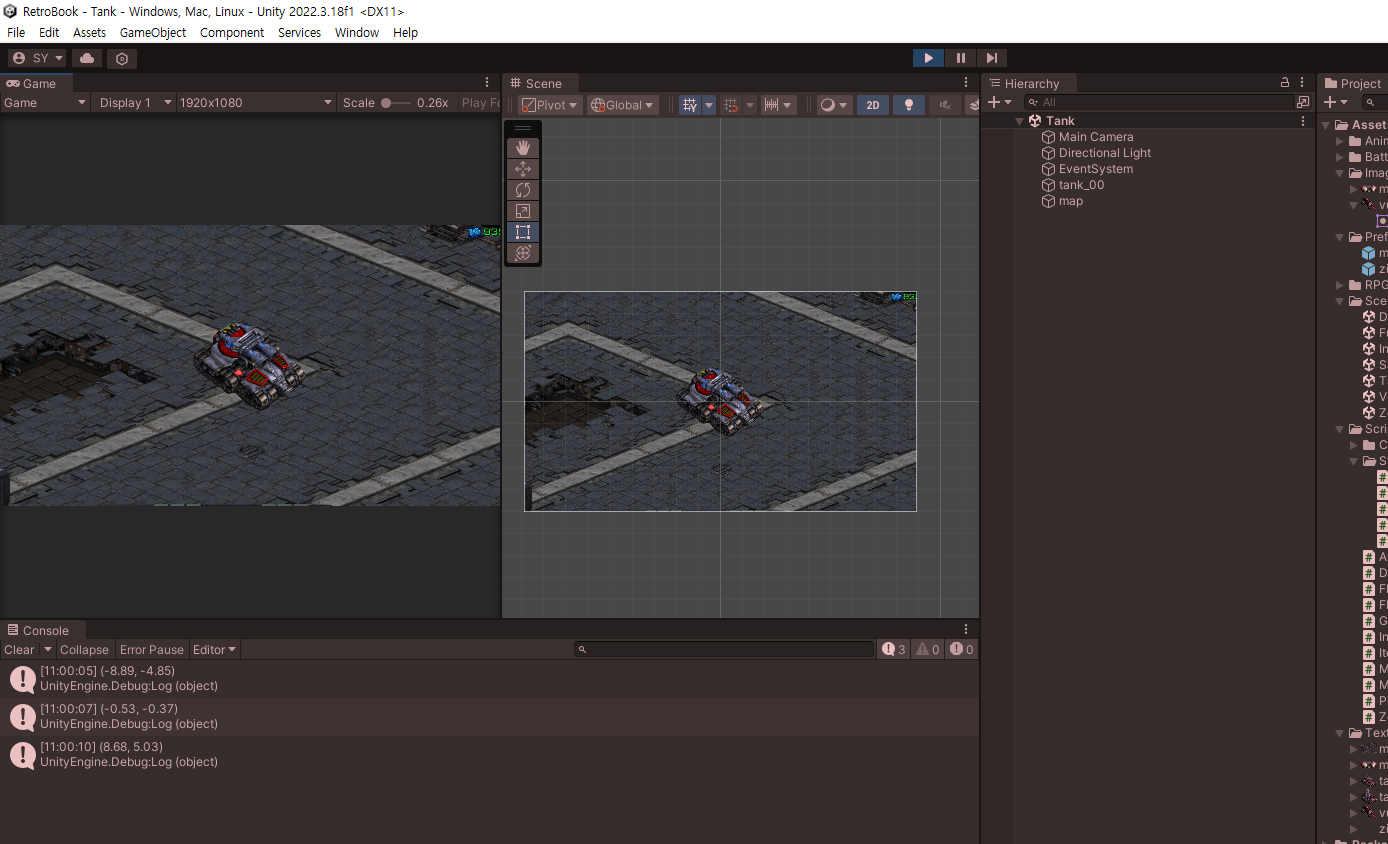1388x844 pixels.
Task: Click the Step frame button
Action: click(991, 58)
